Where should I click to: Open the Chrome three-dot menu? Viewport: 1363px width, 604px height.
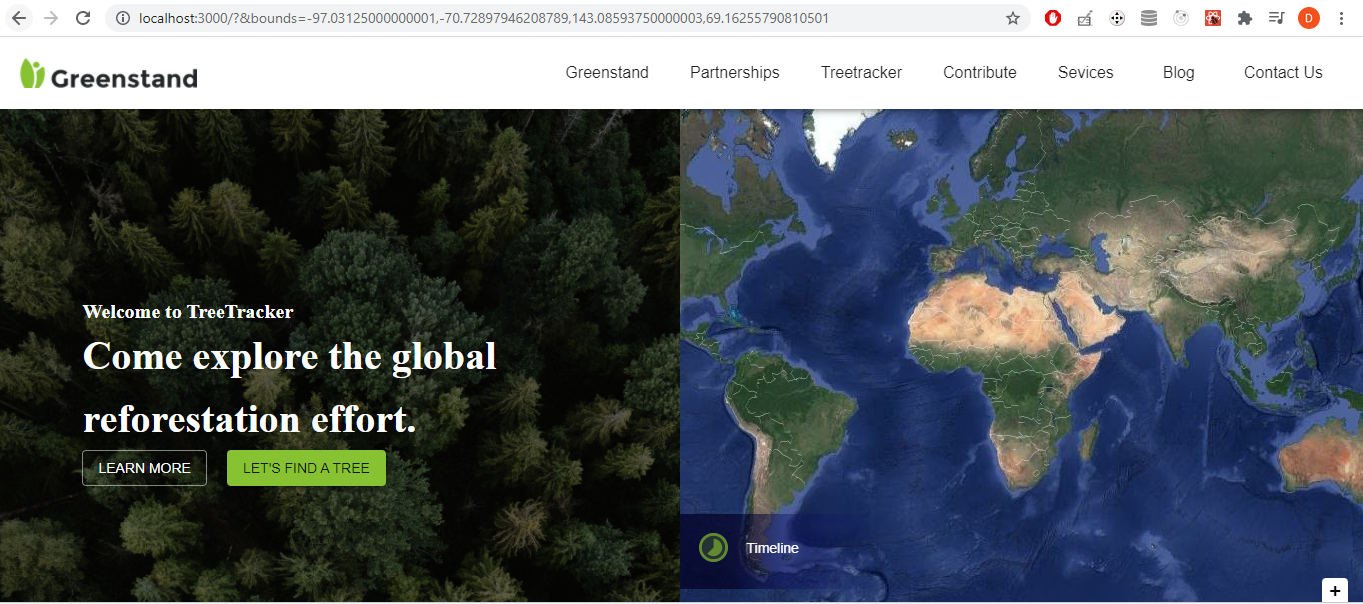point(1340,18)
